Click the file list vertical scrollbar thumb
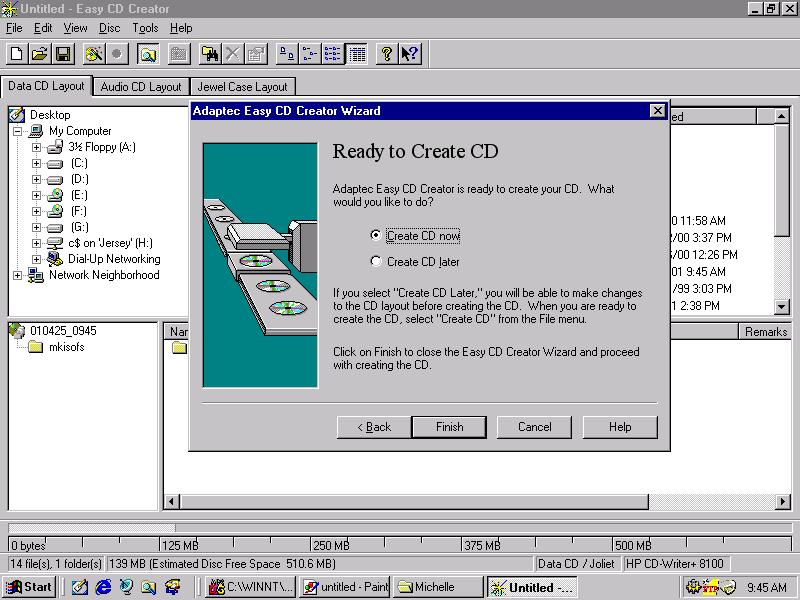The width and height of the screenshot is (800, 600). pos(782,180)
